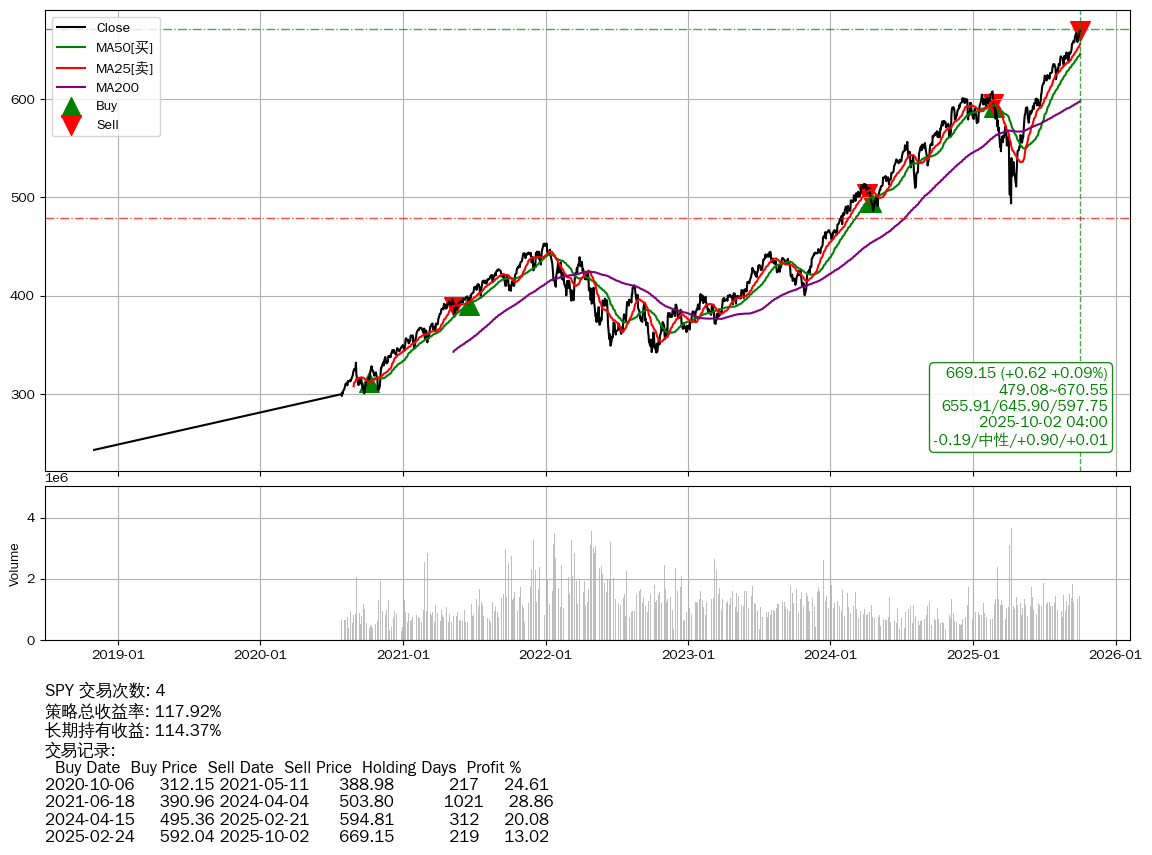The width and height of the screenshot is (1152, 855).
Task: Click the 2022-01 x-axis tick label
Action: (x=546, y=655)
